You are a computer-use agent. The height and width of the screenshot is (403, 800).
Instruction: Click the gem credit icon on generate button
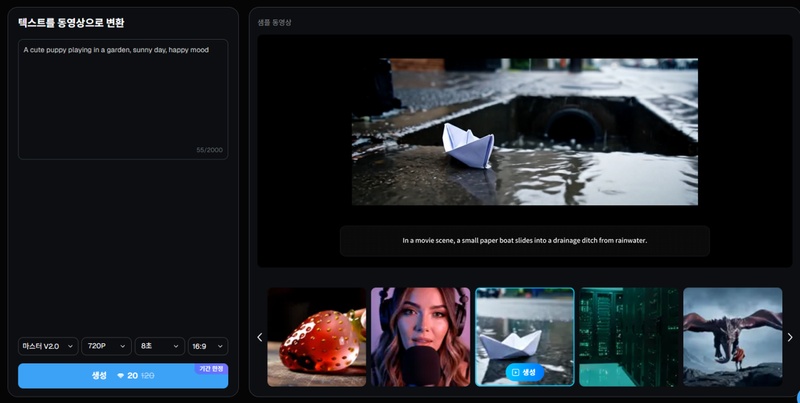(121, 376)
